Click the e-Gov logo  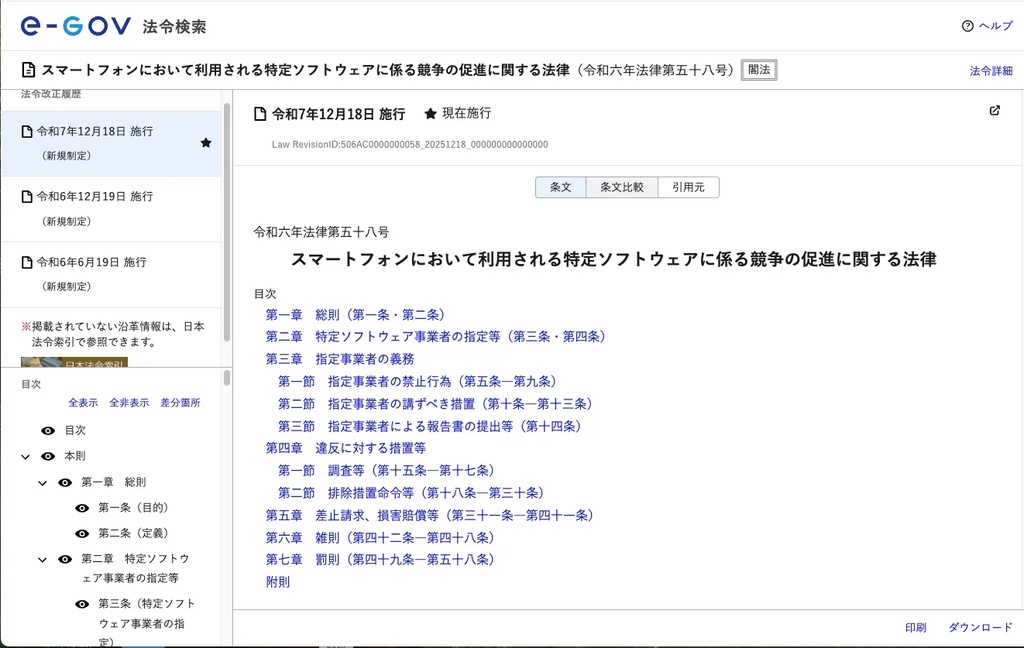[x=75, y=26]
